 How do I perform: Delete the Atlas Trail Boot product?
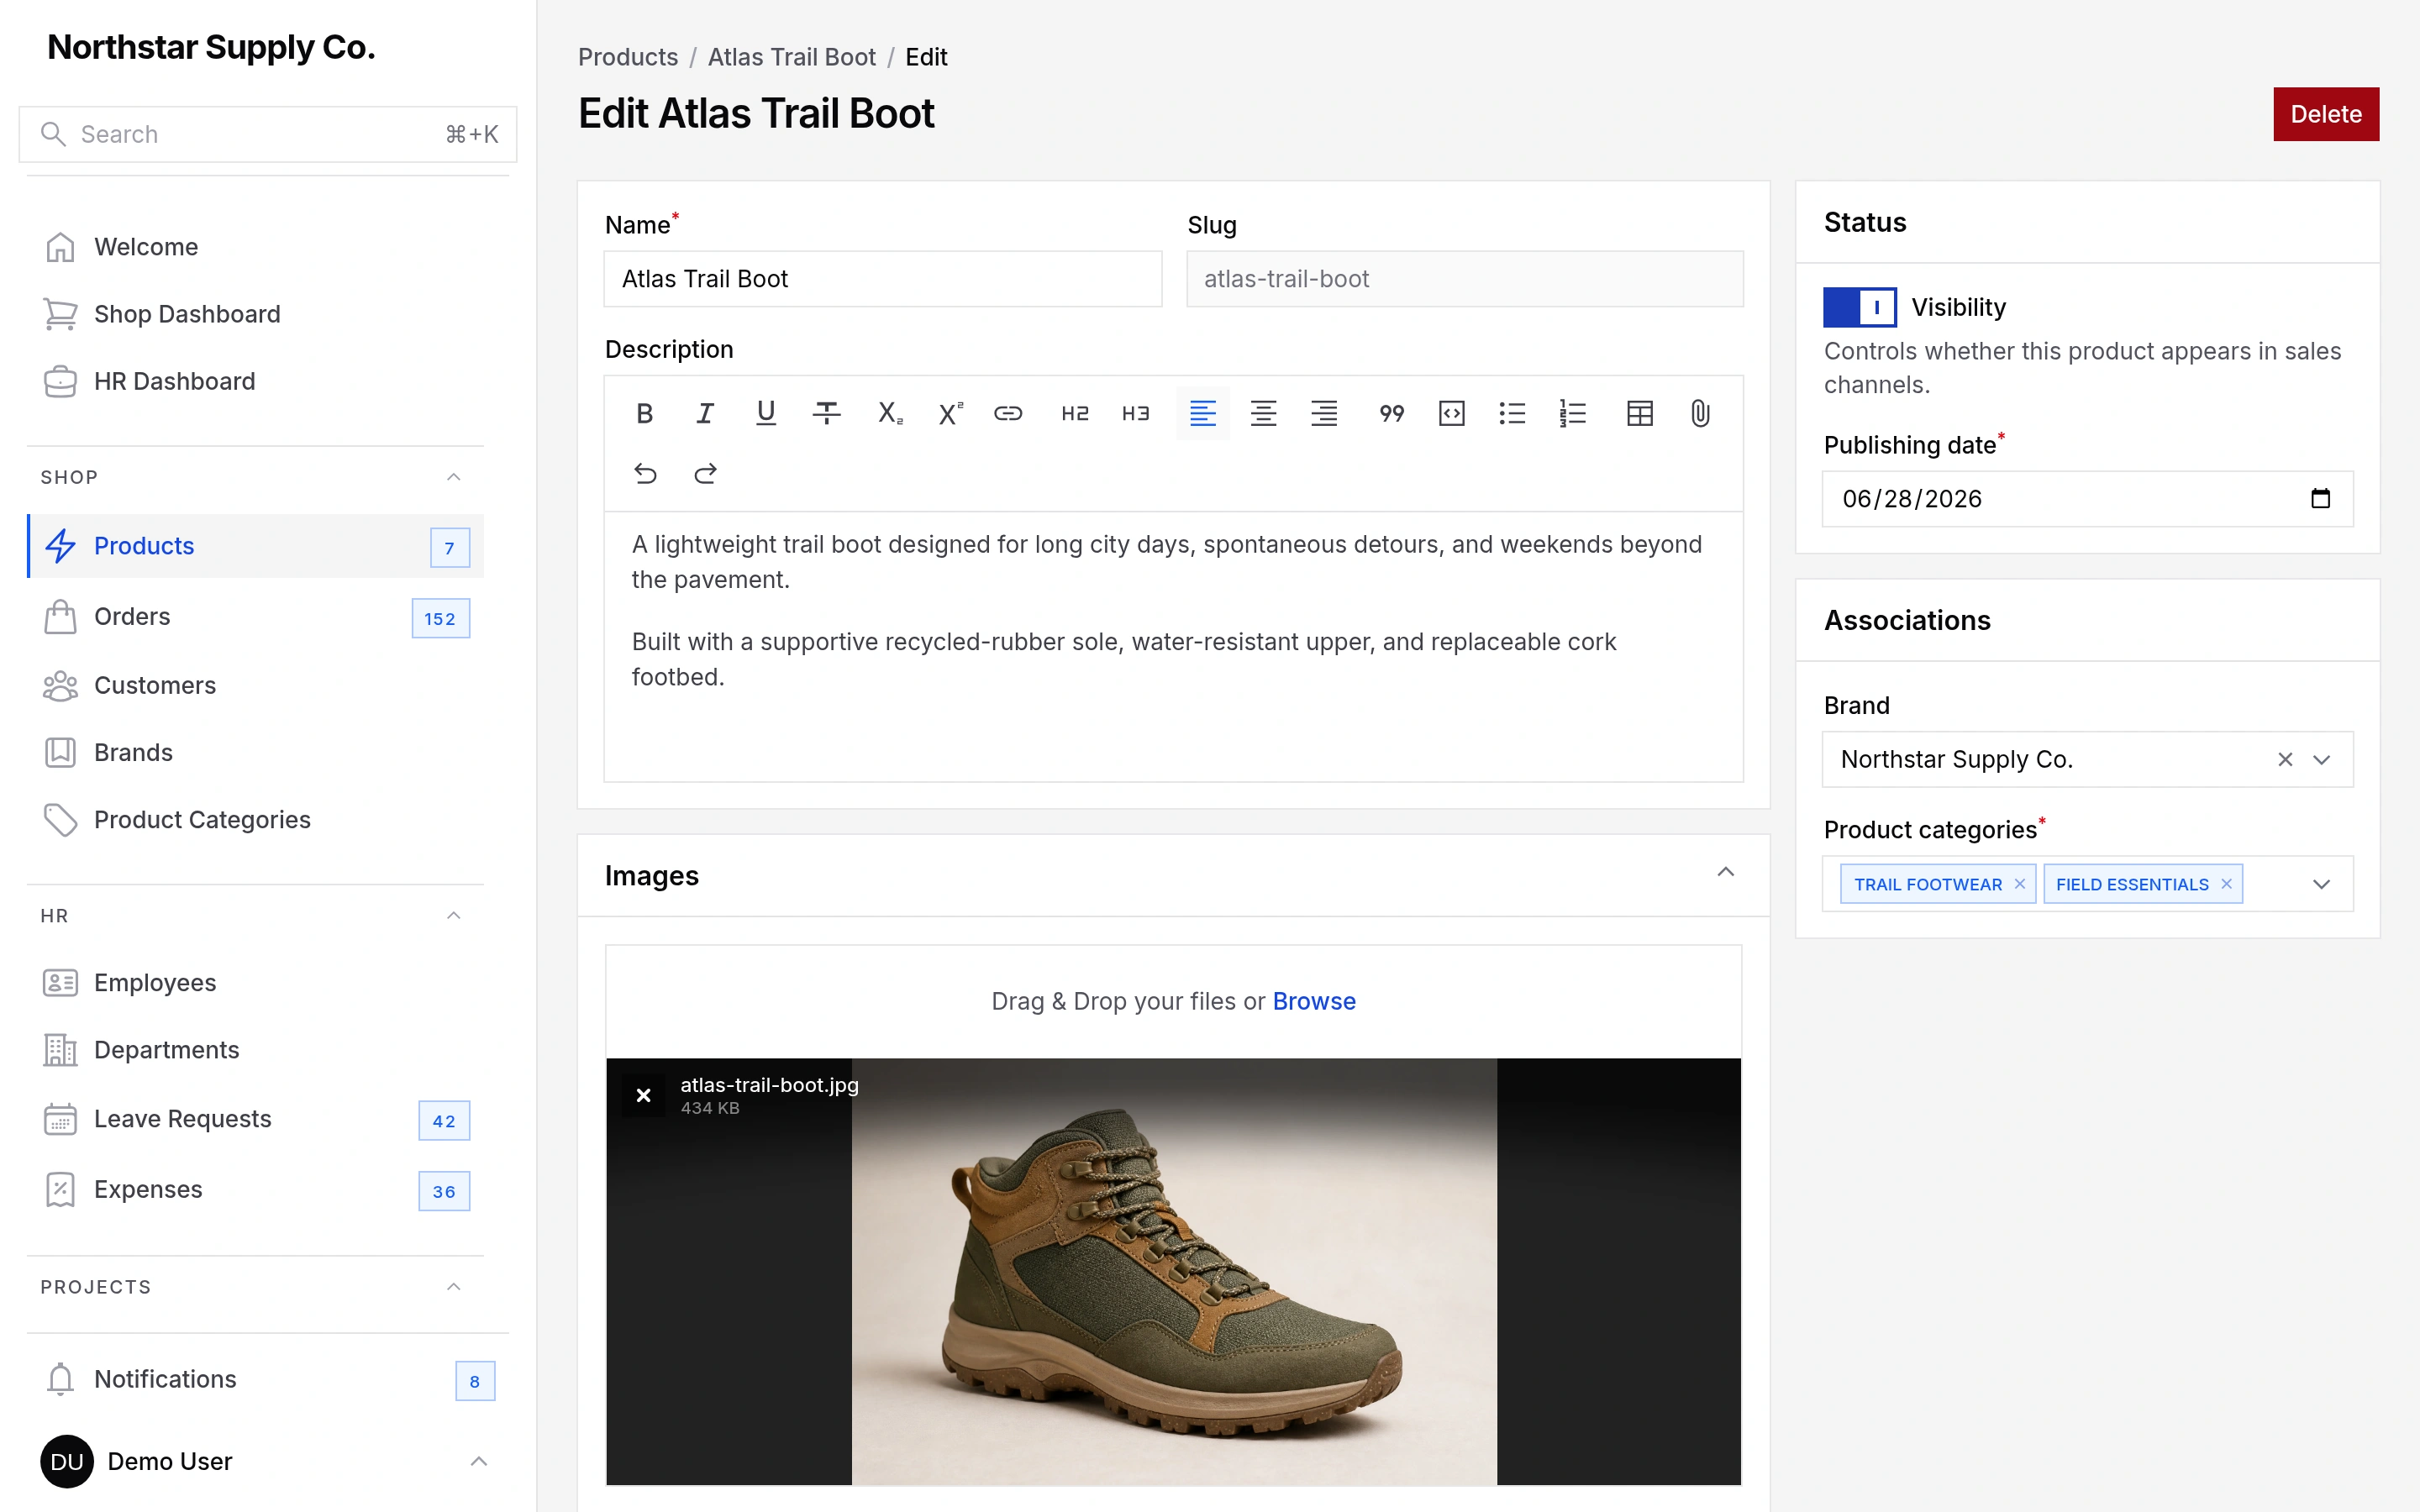[2326, 114]
